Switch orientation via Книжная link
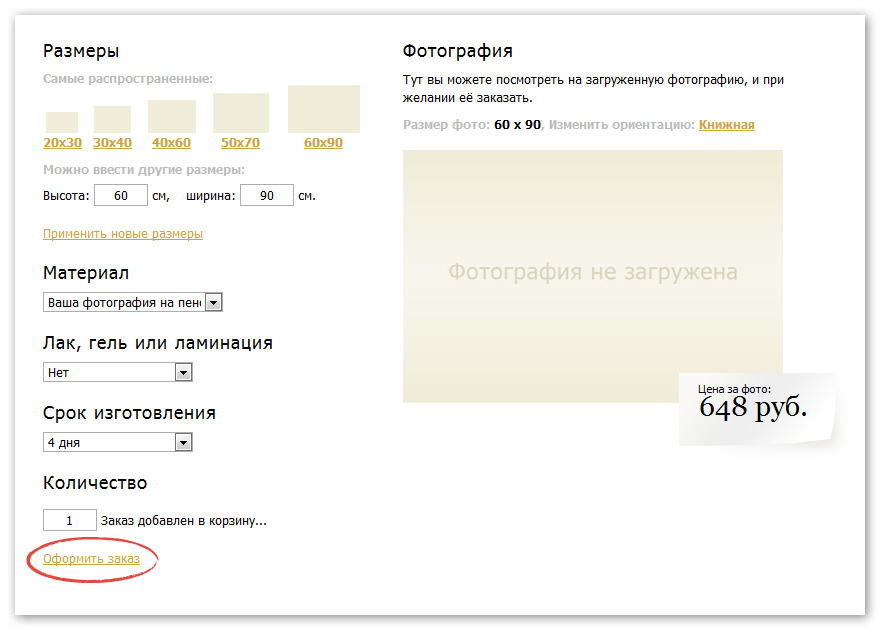Screen dimensions: 880x630 [x=726, y=125]
